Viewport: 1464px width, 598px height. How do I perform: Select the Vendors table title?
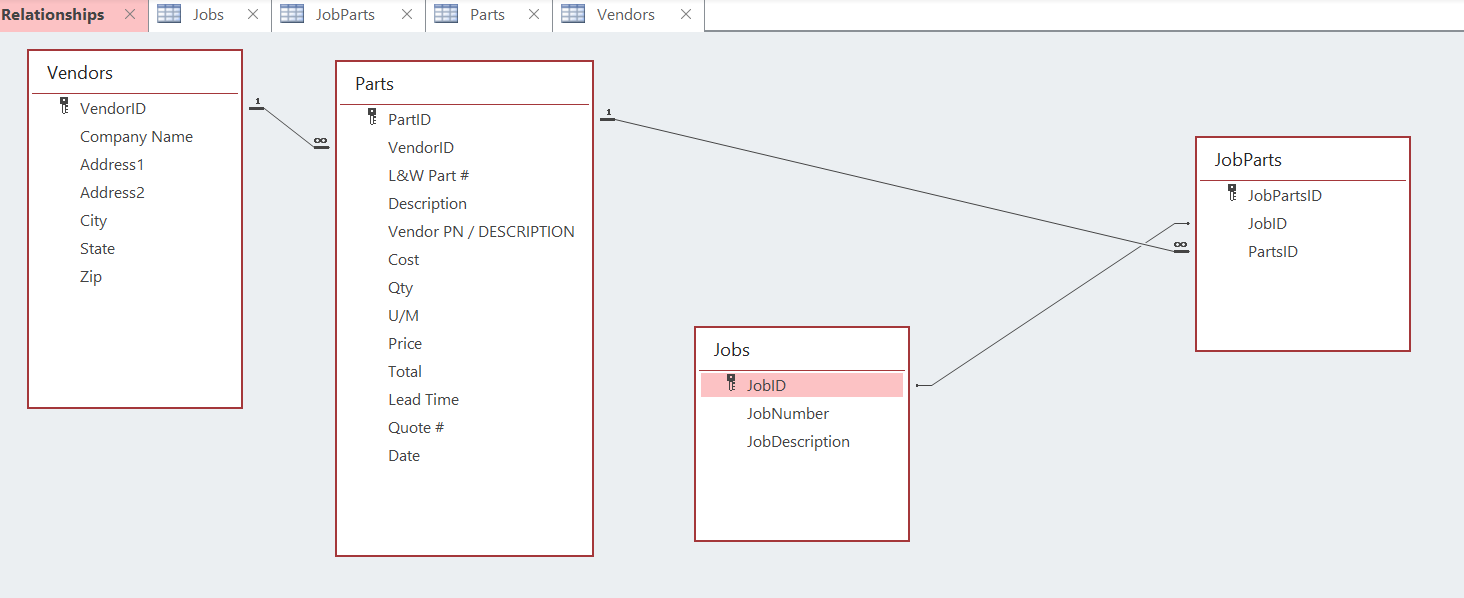click(80, 73)
